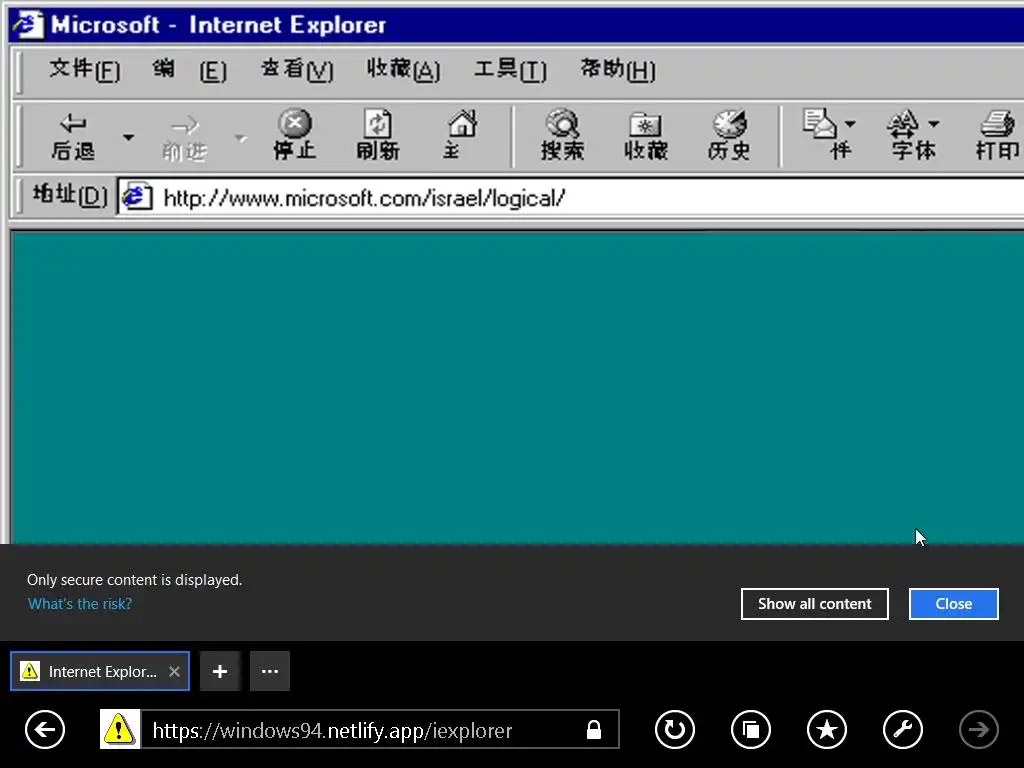Click the What's the risk? link

point(80,604)
